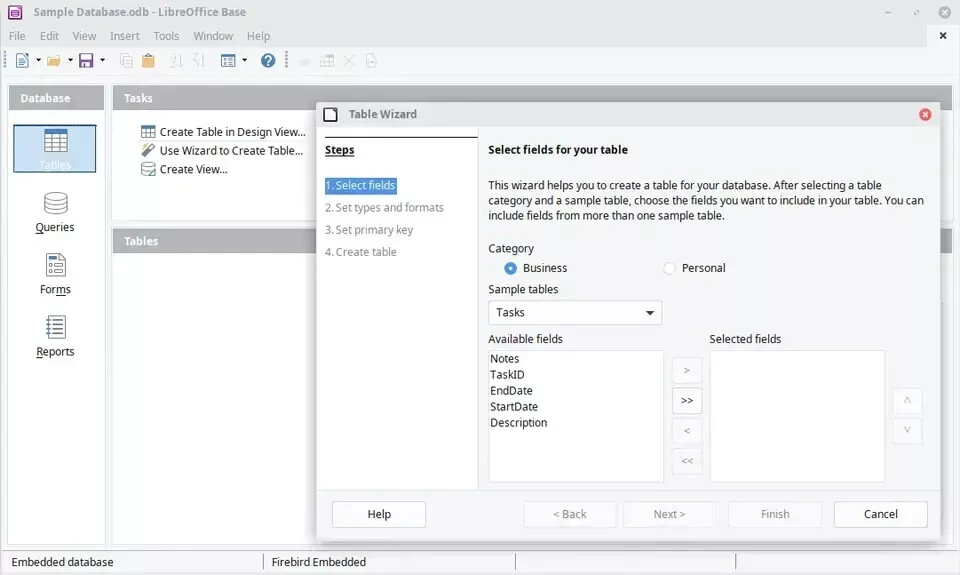
Task: Open the New document dropdown arrow
Action: tap(38, 61)
